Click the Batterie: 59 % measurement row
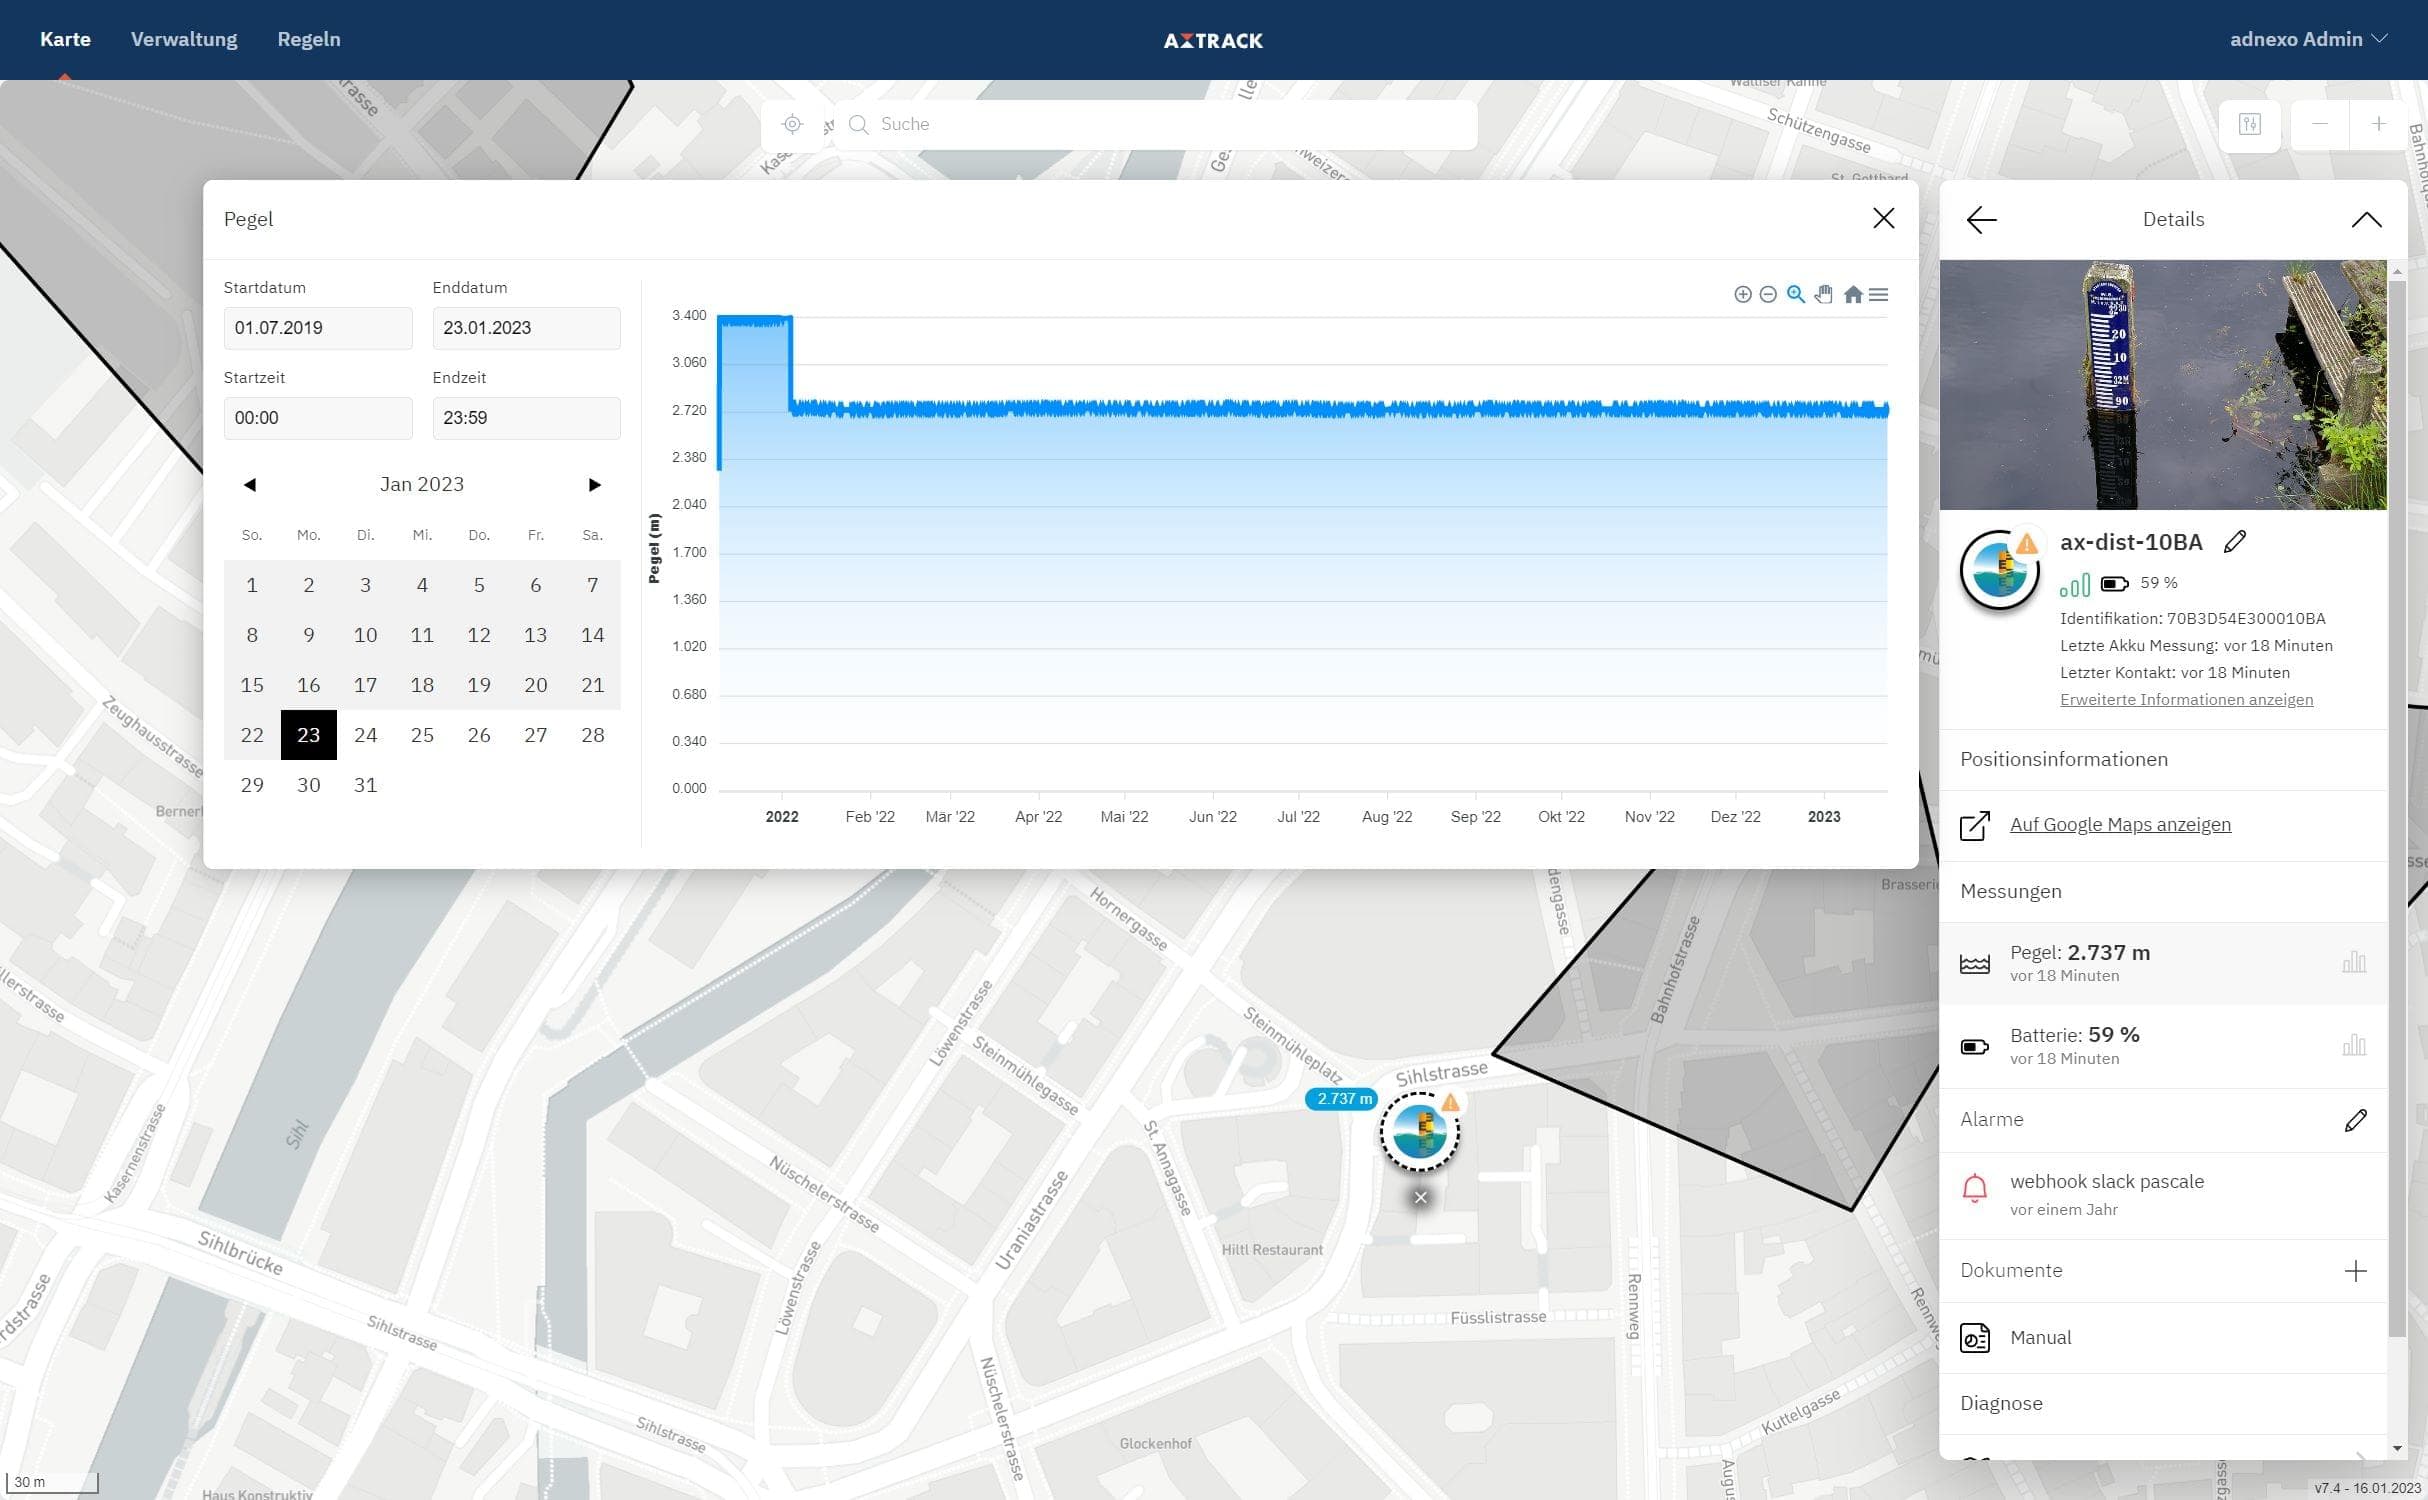The height and width of the screenshot is (1500, 2428). pyautogui.click(x=2163, y=1046)
